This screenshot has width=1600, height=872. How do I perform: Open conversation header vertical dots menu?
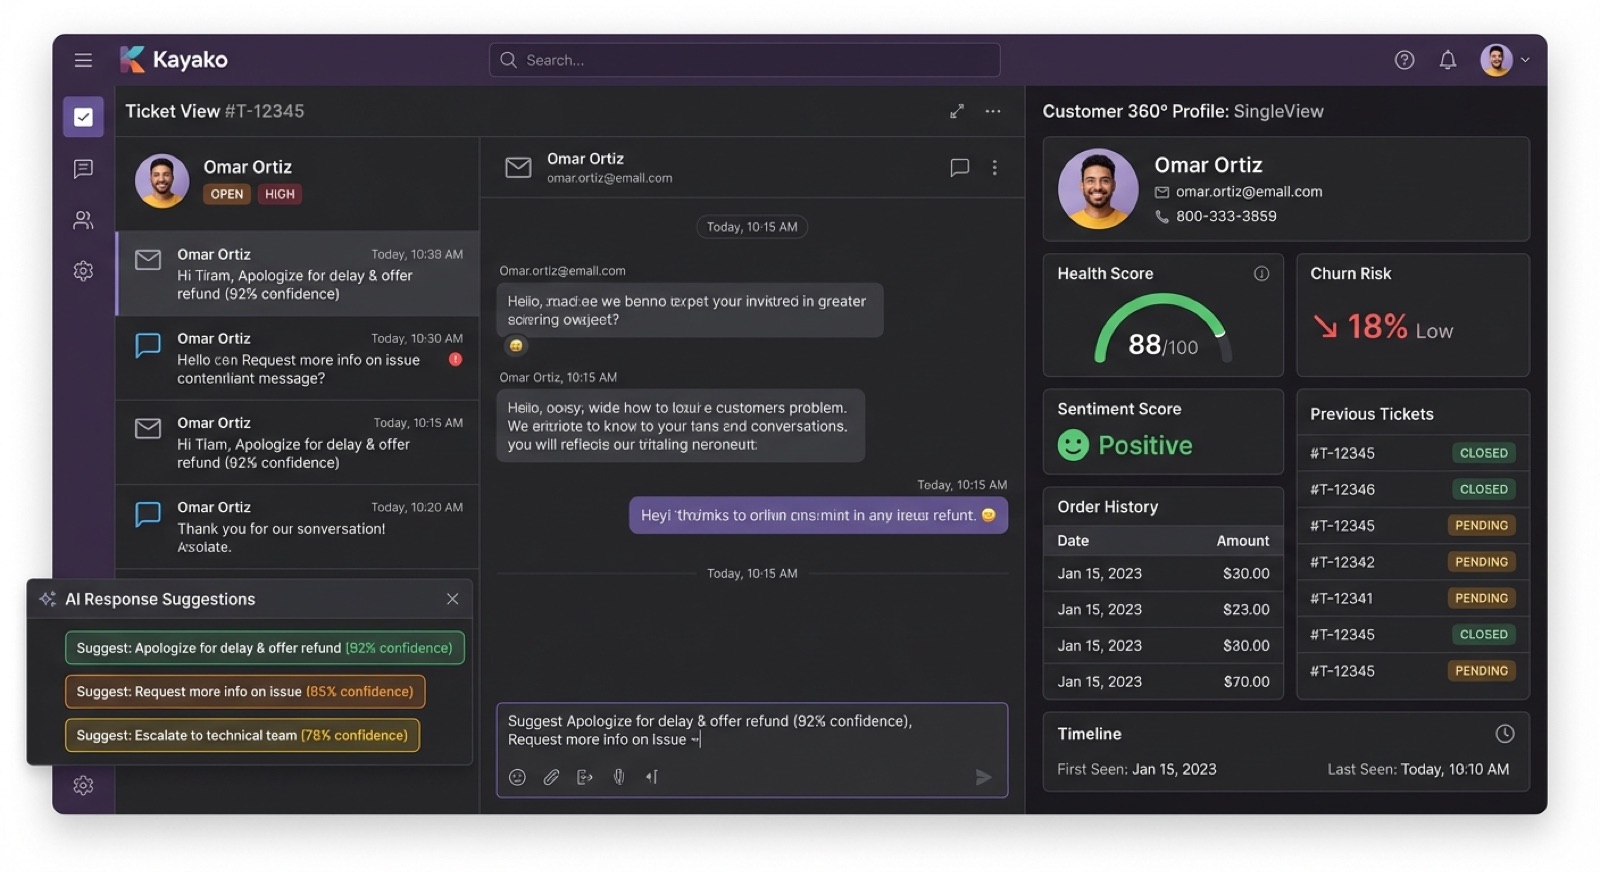[x=994, y=167]
